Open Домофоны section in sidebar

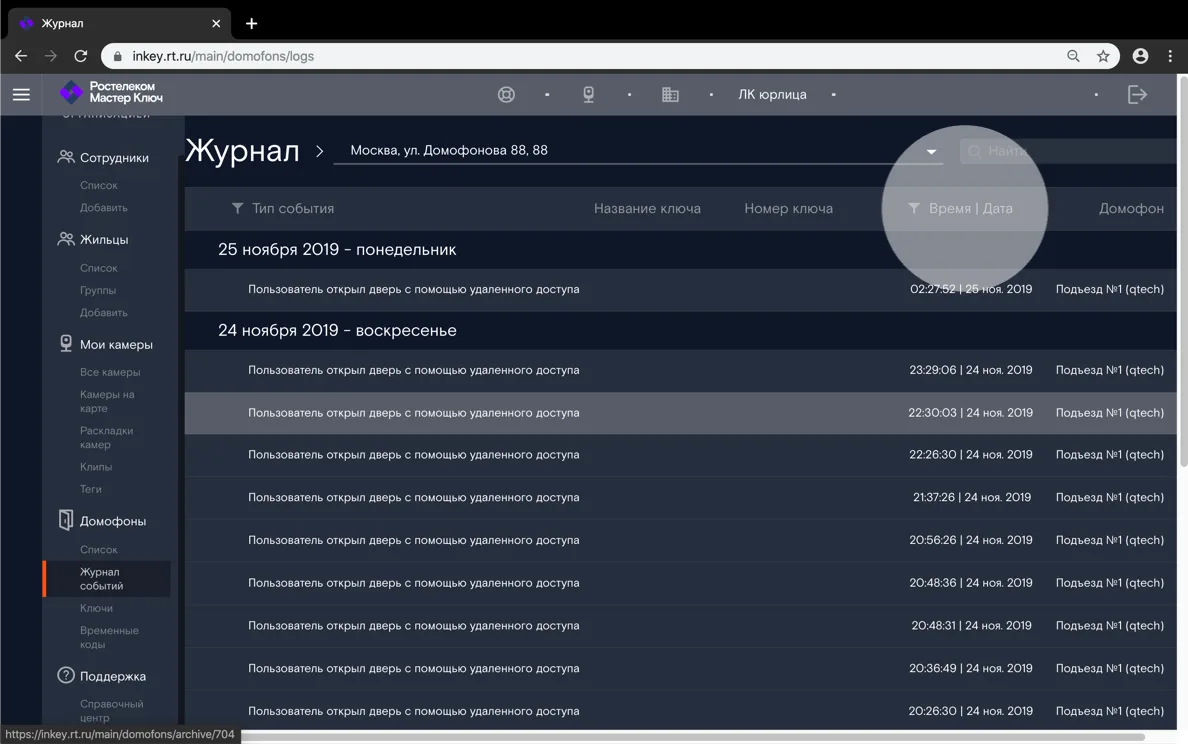click(x=113, y=521)
